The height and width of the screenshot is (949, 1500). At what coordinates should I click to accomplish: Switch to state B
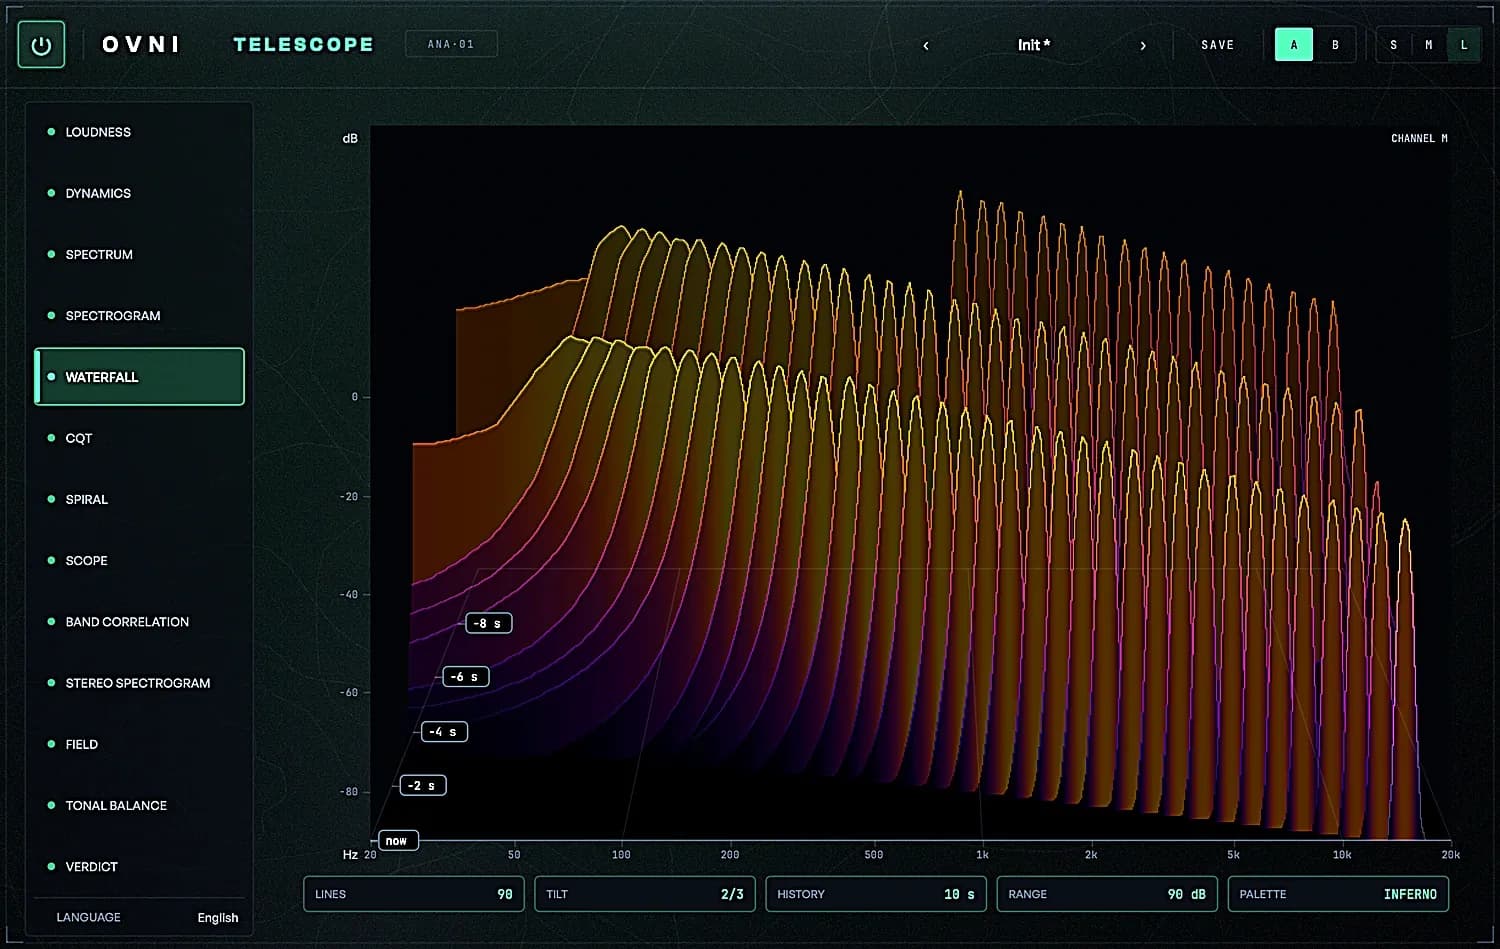click(x=1335, y=45)
